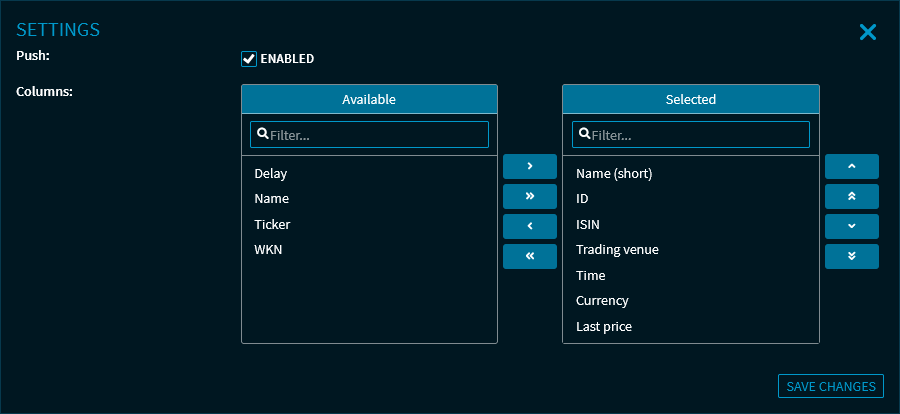Select Last price in Selected list

[x=604, y=327]
